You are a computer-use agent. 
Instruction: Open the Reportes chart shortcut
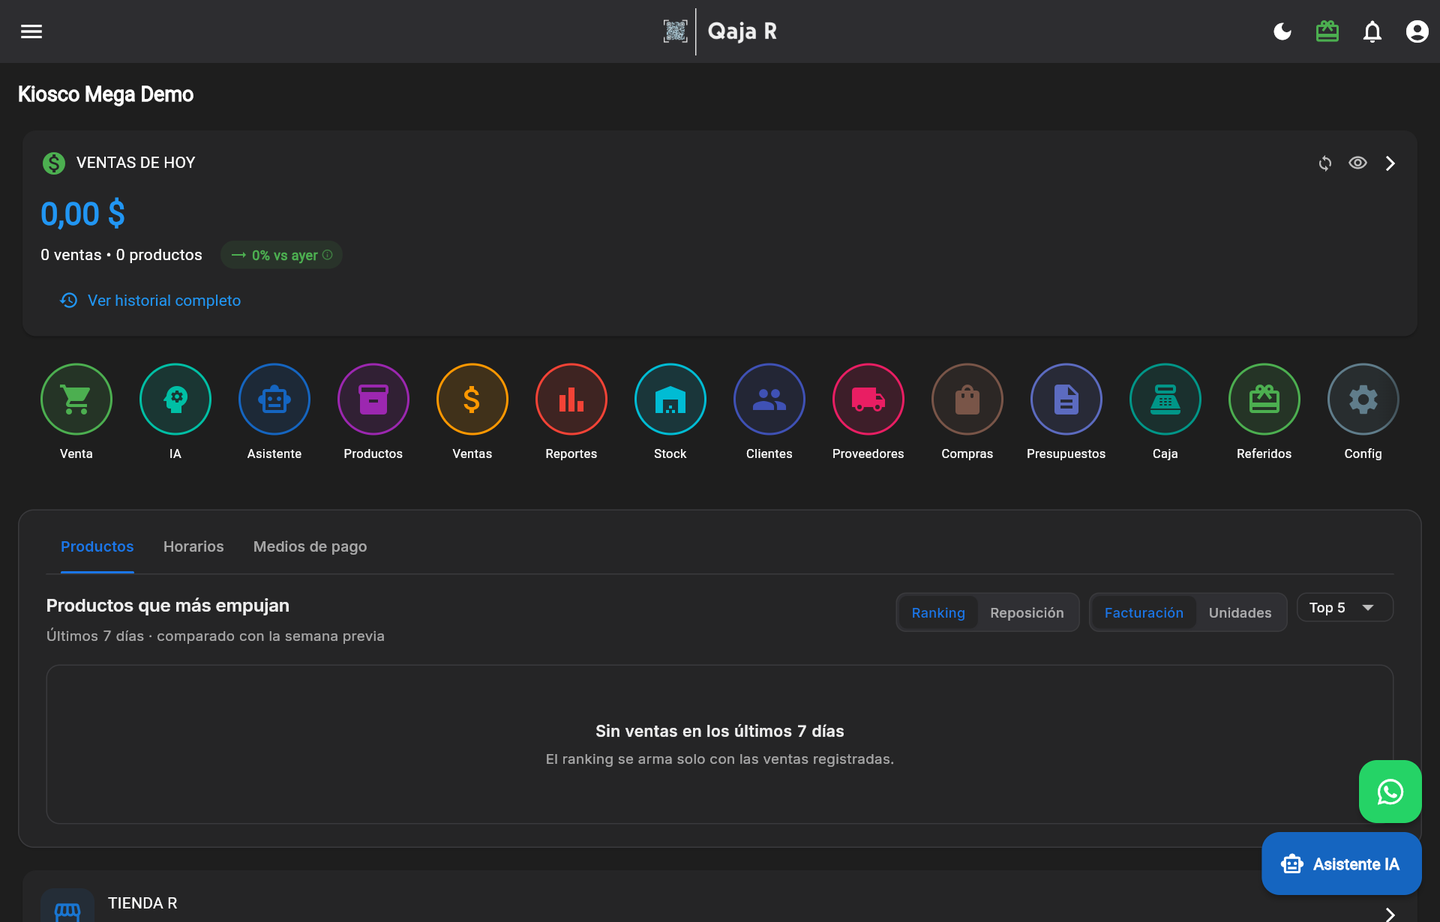(x=571, y=399)
